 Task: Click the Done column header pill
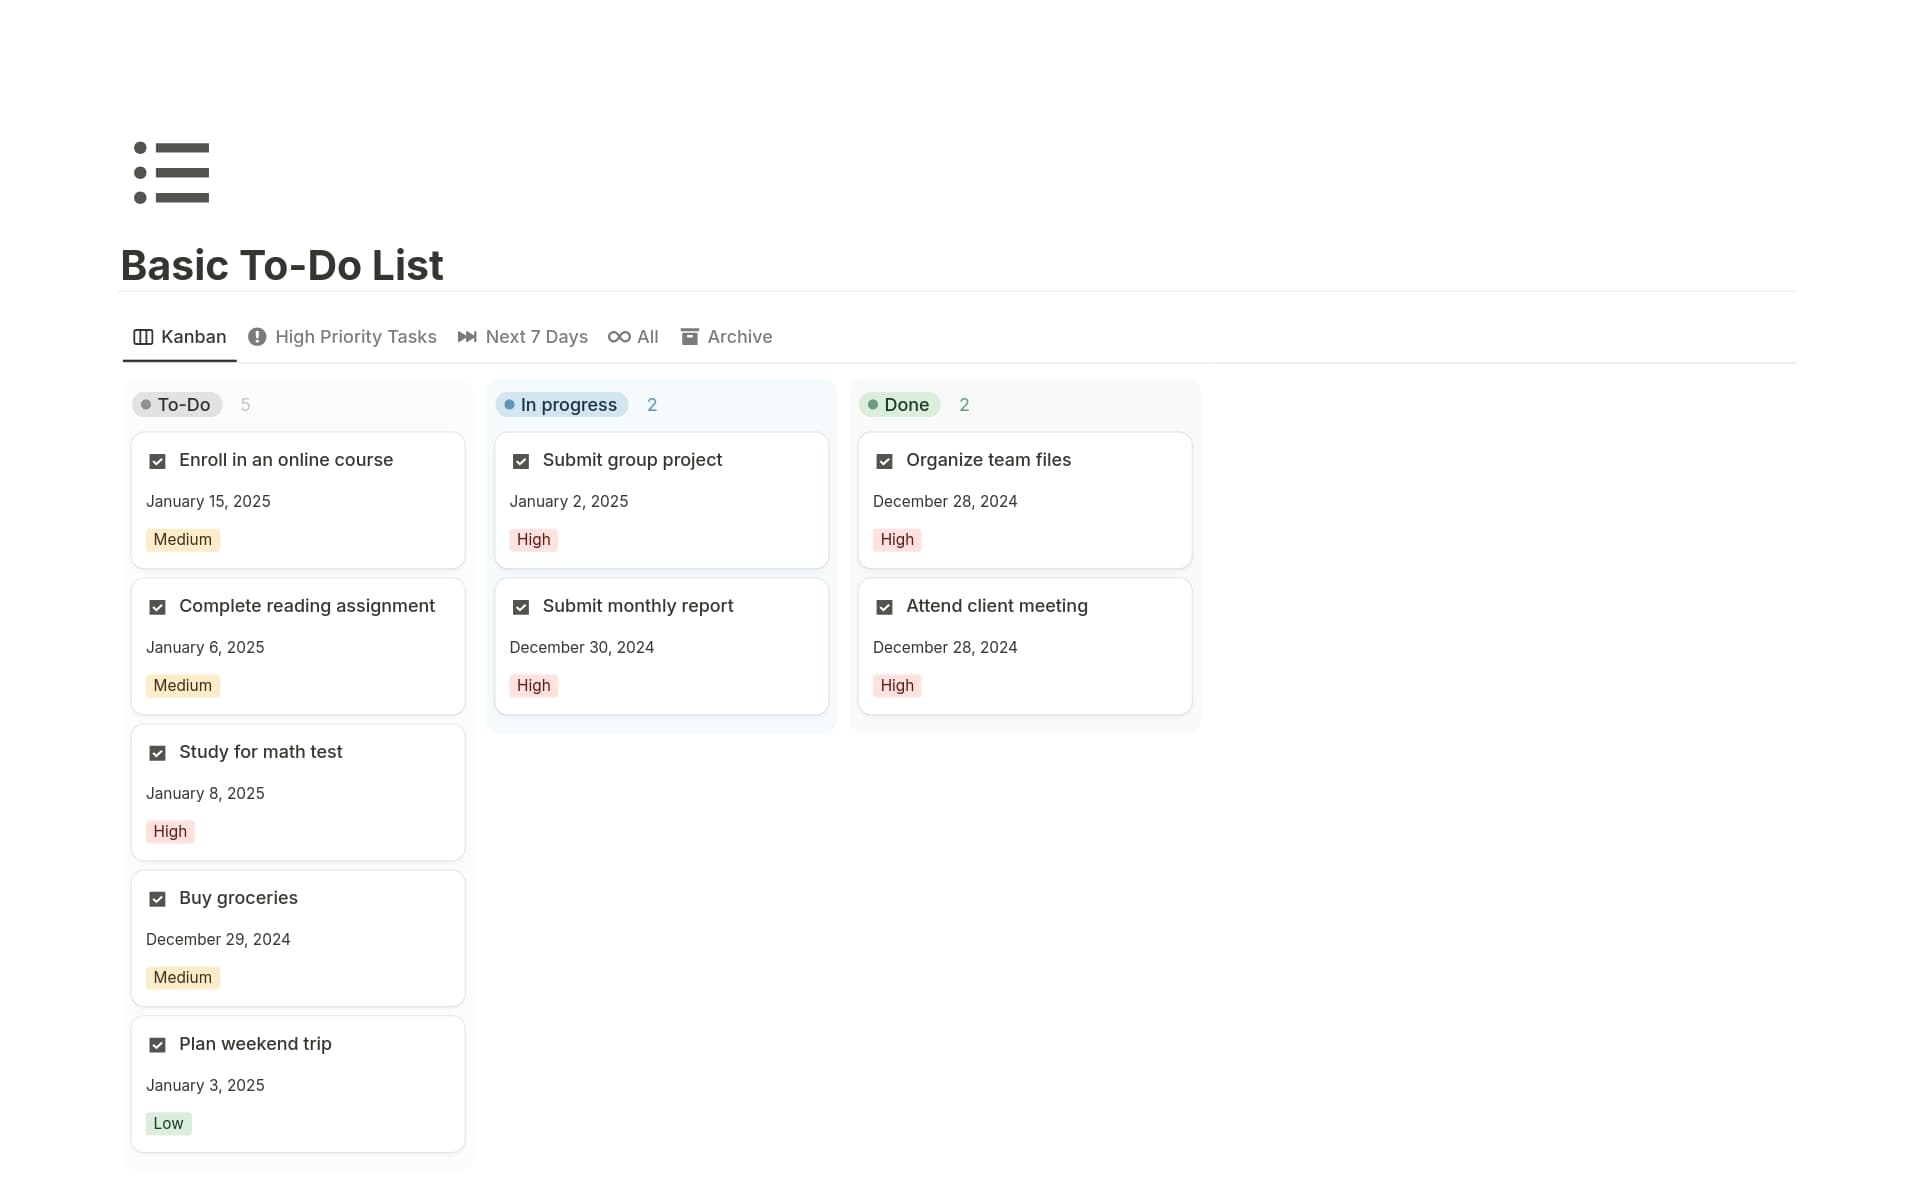(x=899, y=404)
